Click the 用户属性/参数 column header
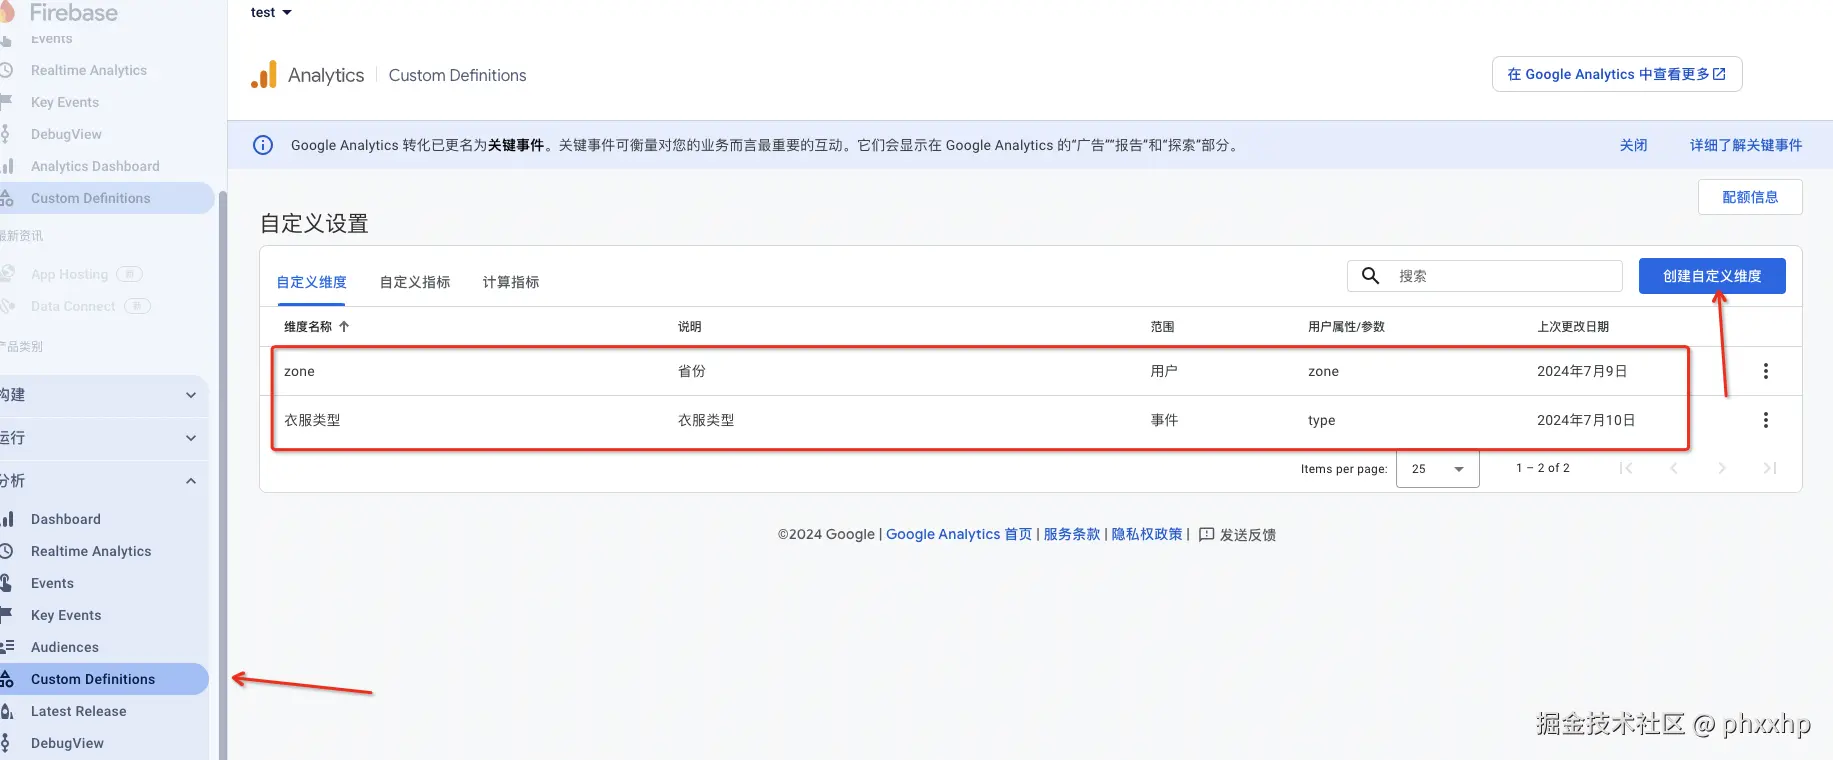 (1346, 327)
